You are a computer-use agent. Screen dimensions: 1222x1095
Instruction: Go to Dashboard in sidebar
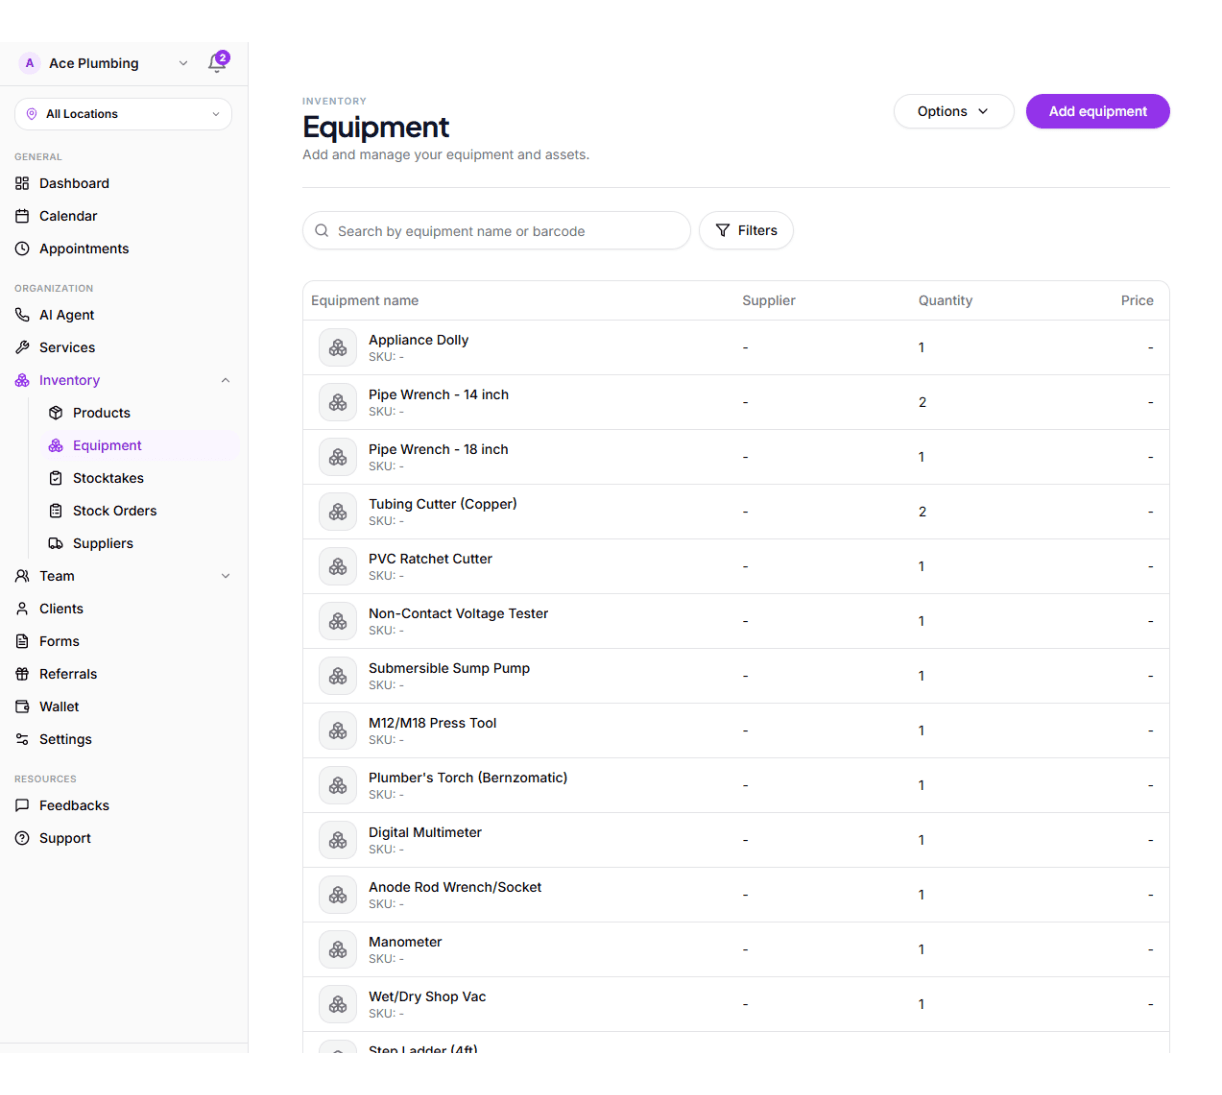coord(74,183)
